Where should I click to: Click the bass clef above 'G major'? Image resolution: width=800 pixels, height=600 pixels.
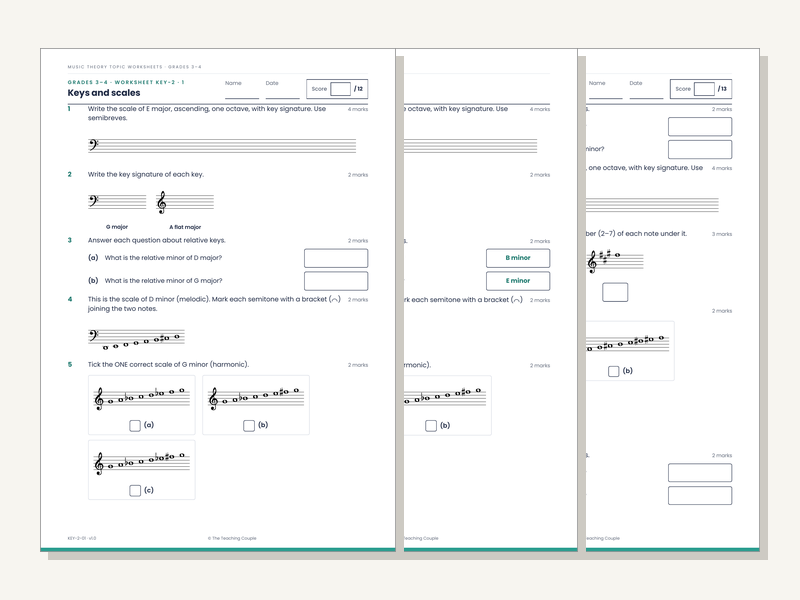coord(93,201)
